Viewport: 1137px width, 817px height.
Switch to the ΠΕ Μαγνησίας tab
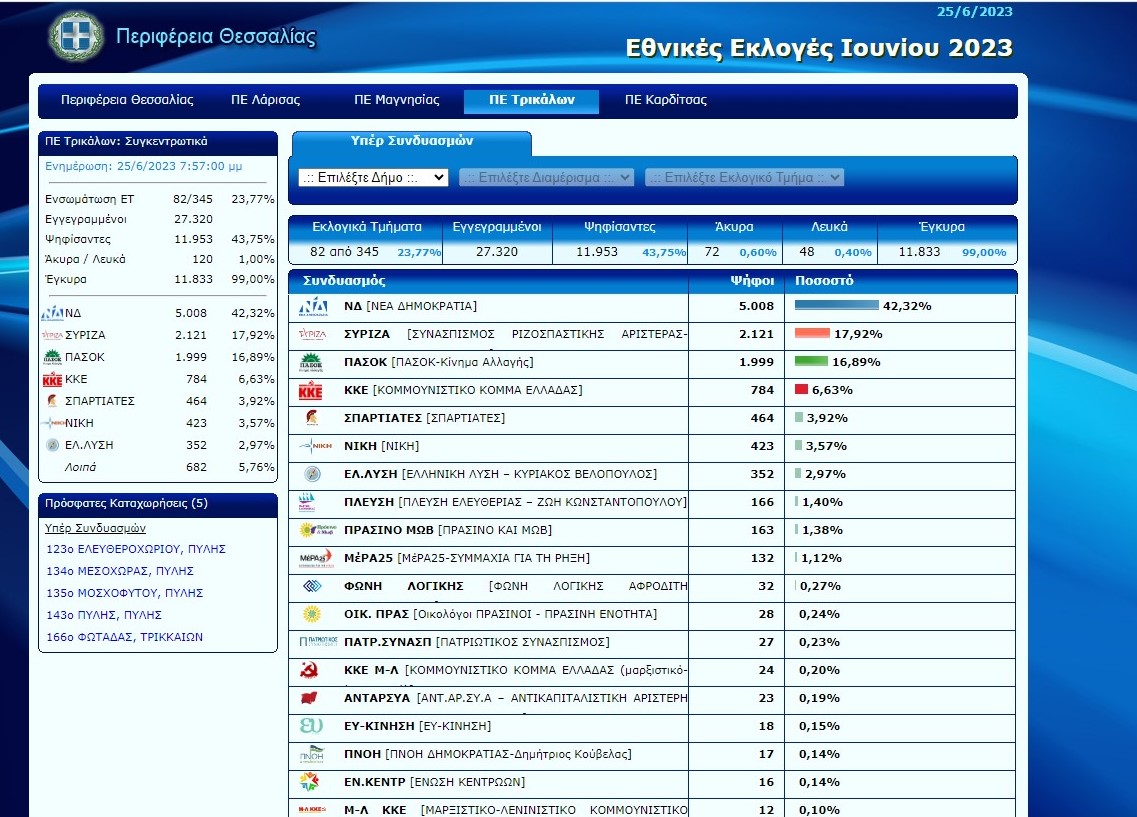pyautogui.click(x=397, y=100)
